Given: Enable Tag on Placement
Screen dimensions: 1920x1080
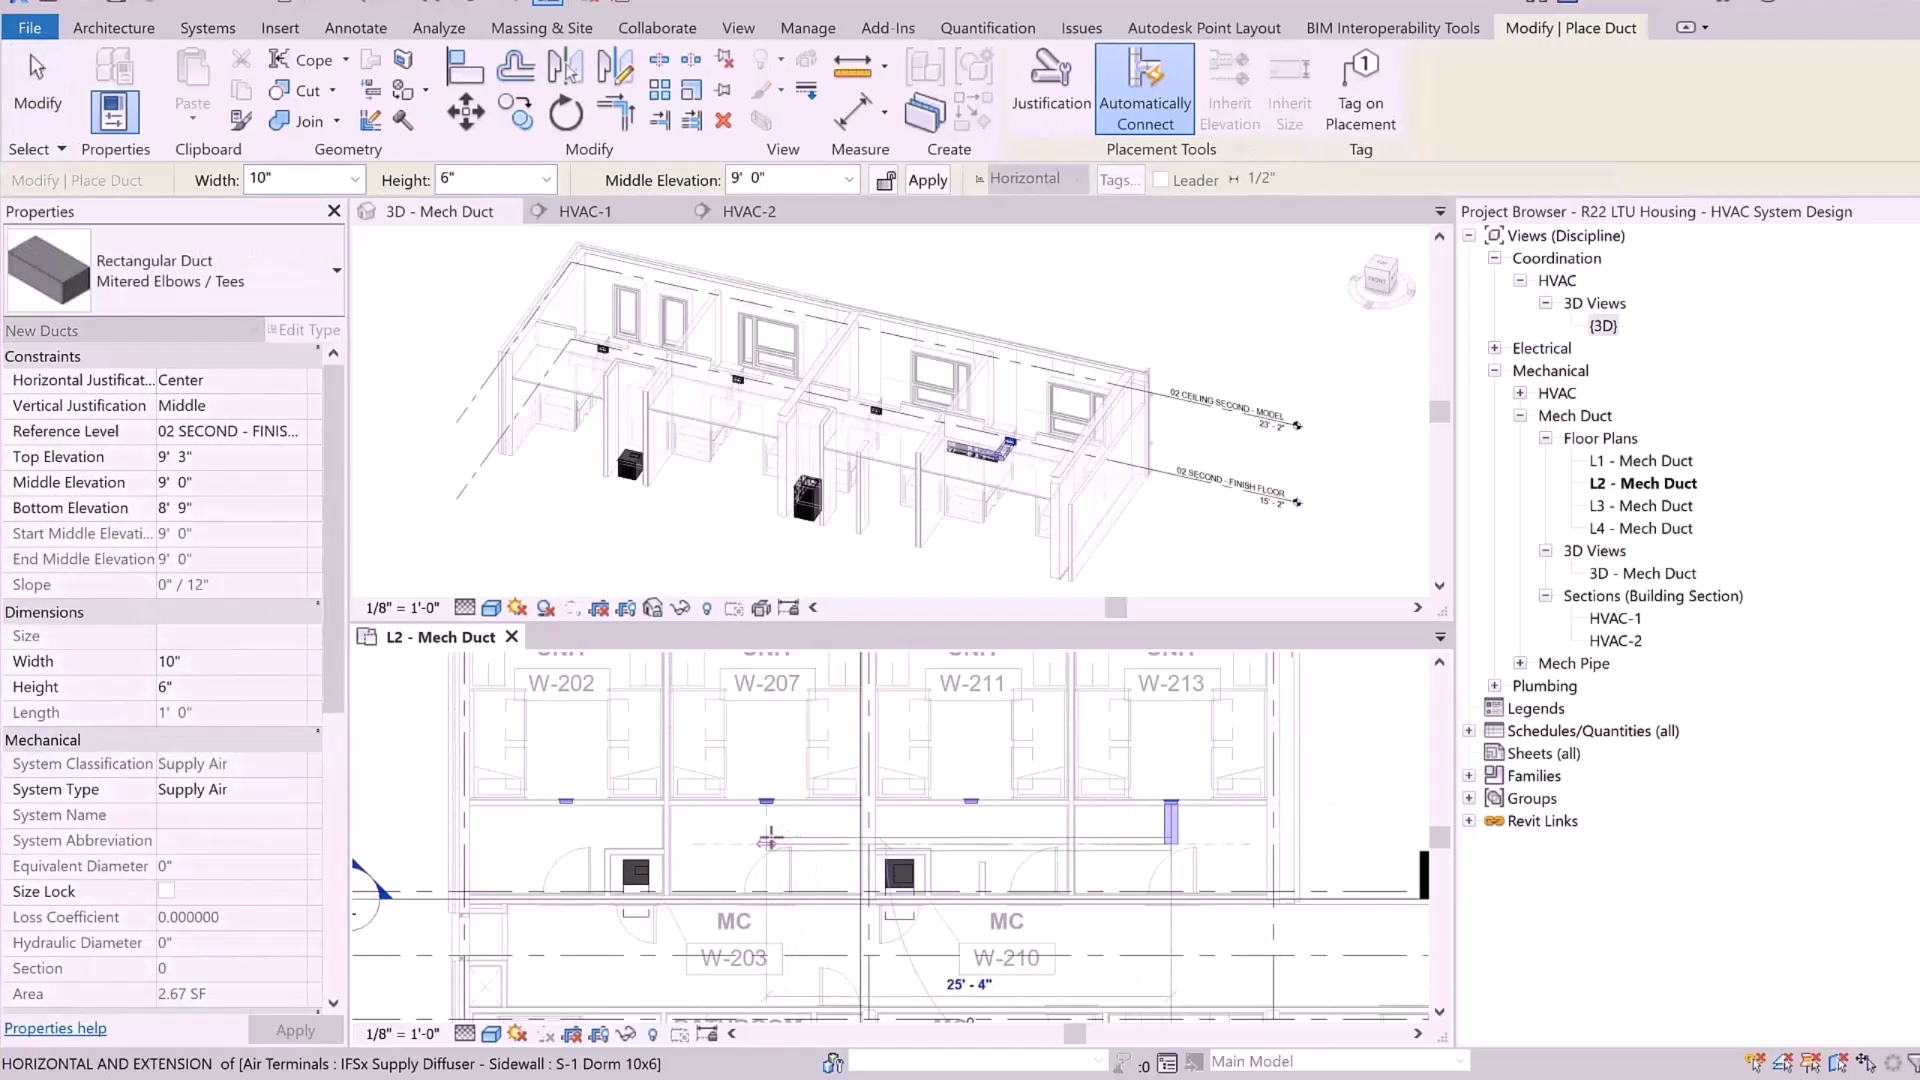Looking at the screenshot, I should tap(1360, 90).
